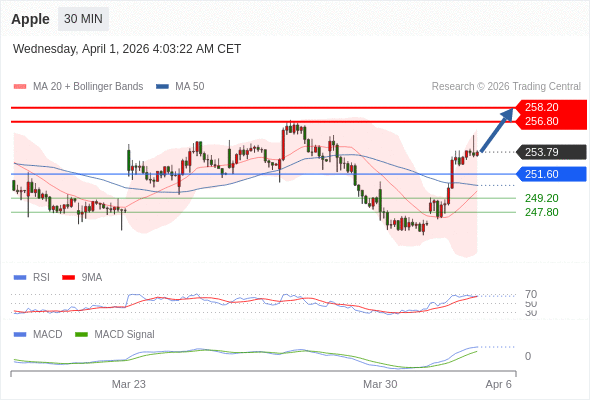Select the 30 MIN timeframe button
The height and width of the screenshot is (400, 590).
click(83, 19)
